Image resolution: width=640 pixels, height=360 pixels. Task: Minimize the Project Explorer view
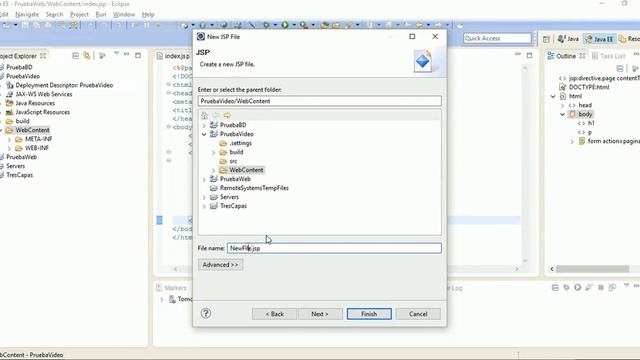coord(127,55)
